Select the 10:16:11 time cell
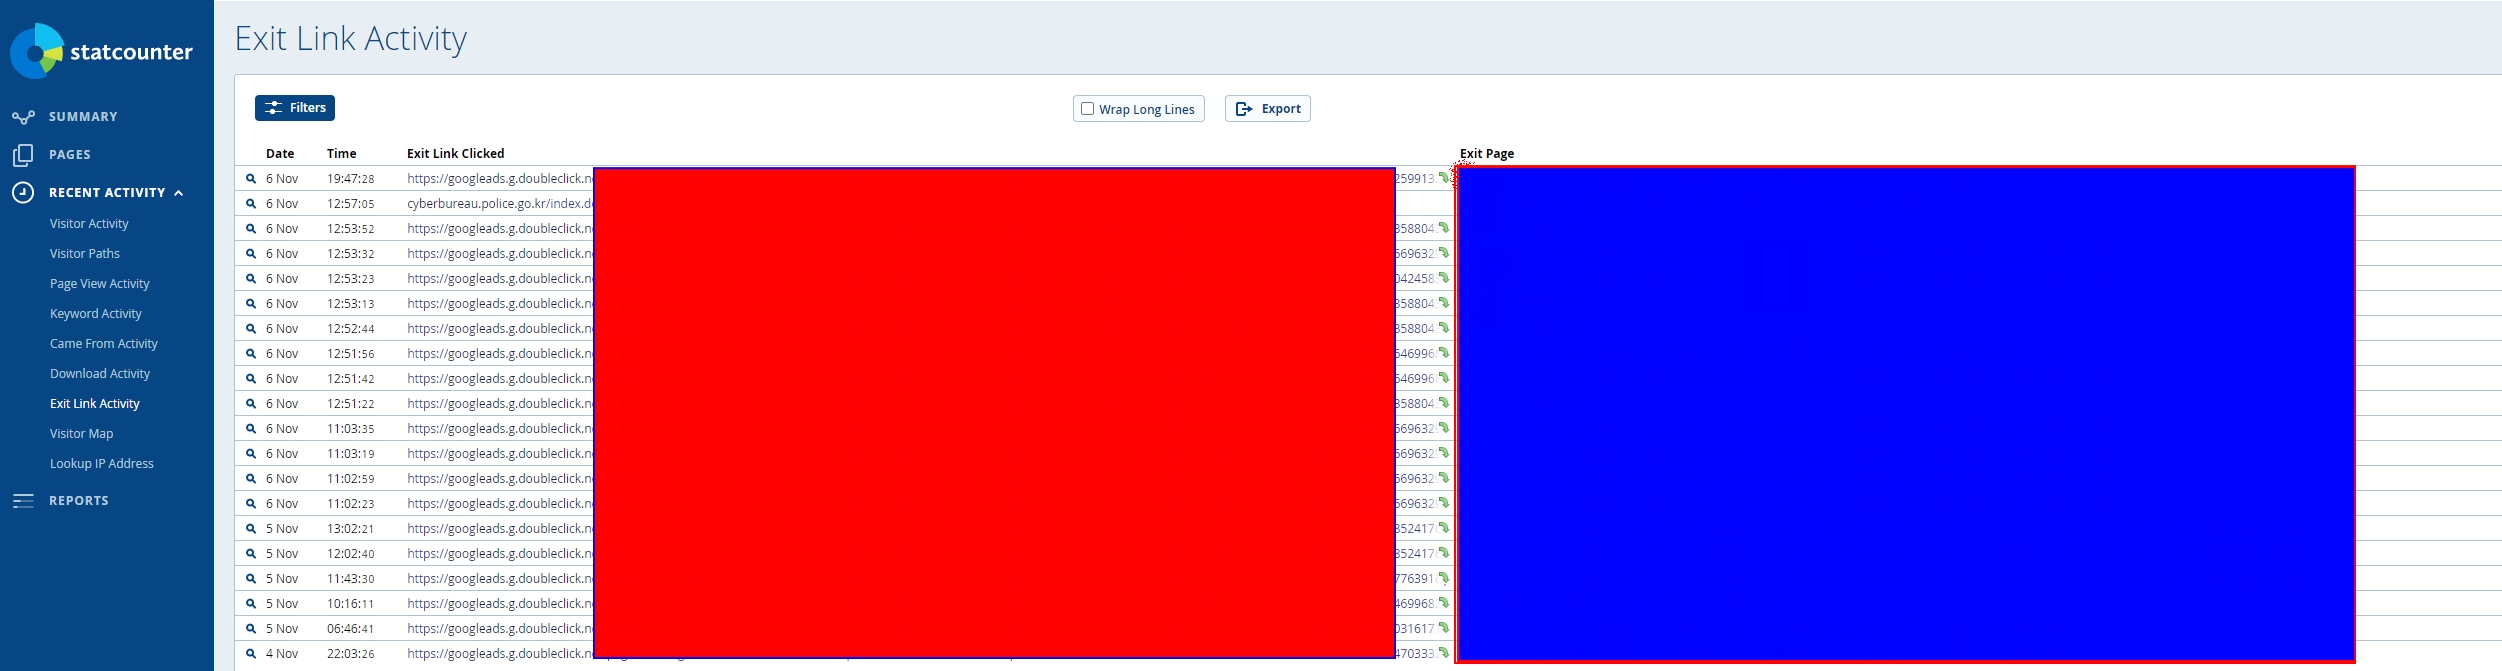Viewport: 2502px width, 671px height. (351, 604)
